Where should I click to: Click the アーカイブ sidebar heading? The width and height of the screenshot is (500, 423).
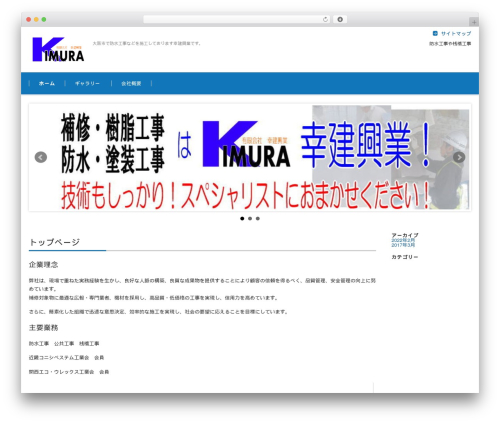pyautogui.click(x=405, y=235)
